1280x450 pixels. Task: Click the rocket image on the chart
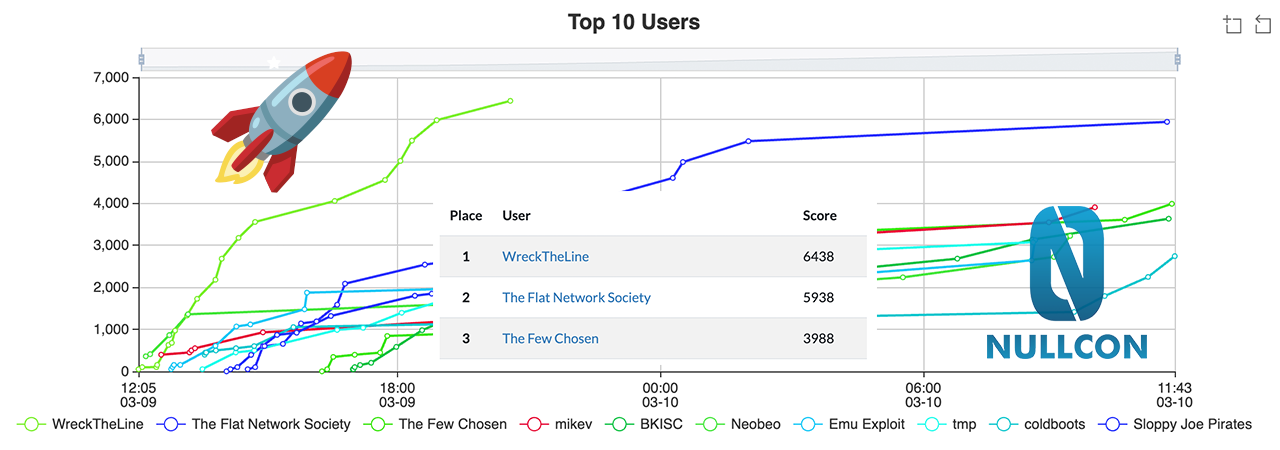click(x=283, y=120)
